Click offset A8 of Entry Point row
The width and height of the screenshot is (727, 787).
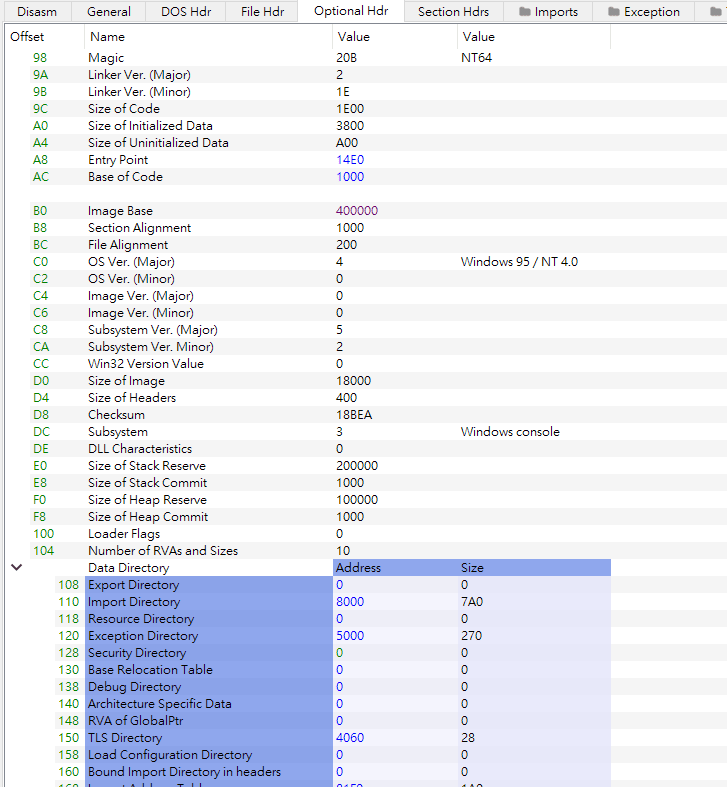[x=40, y=160]
